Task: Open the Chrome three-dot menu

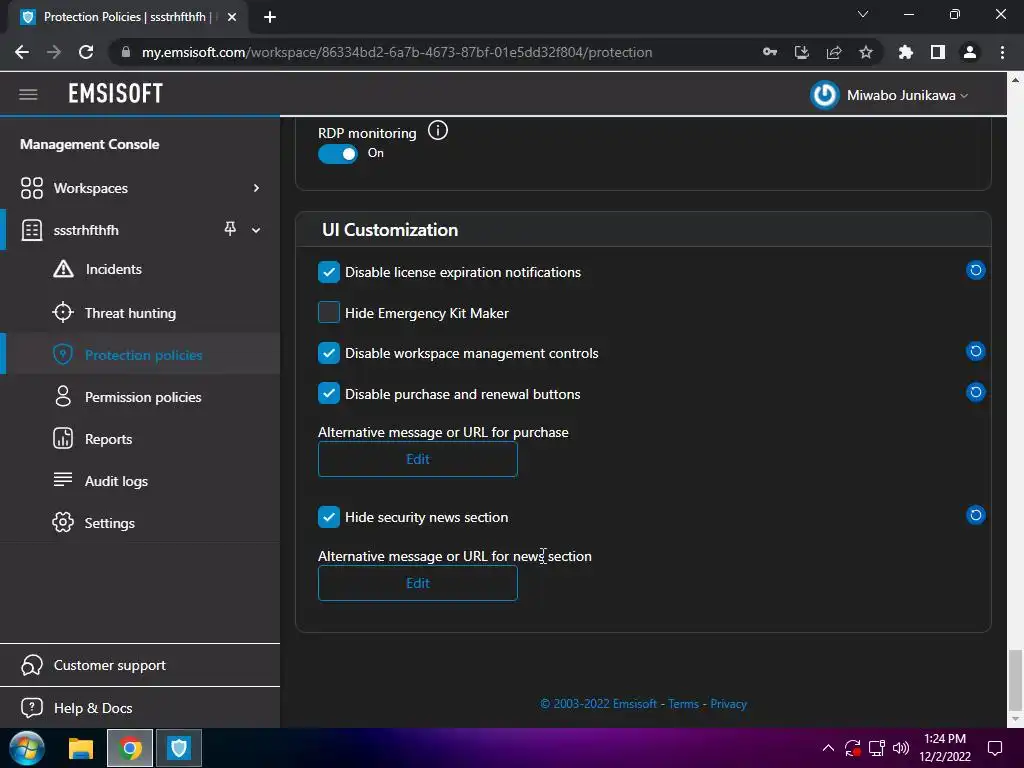Action: tap(1002, 52)
